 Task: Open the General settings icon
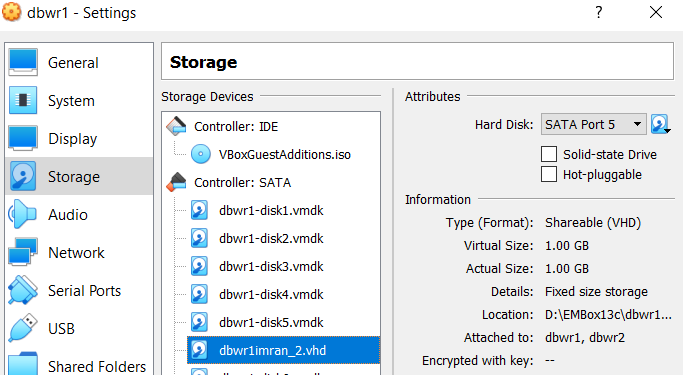23,62
